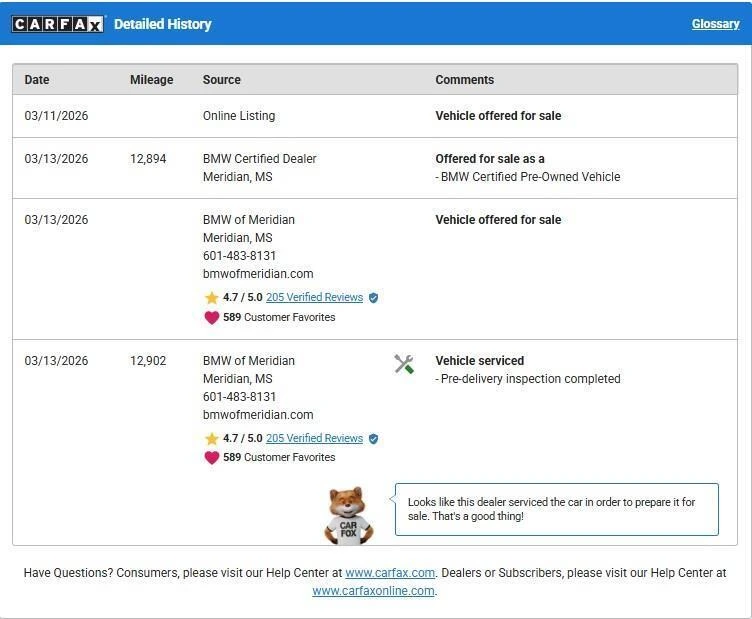Click the wrench icon beside Vehicle serviced

tap(404, 364)
